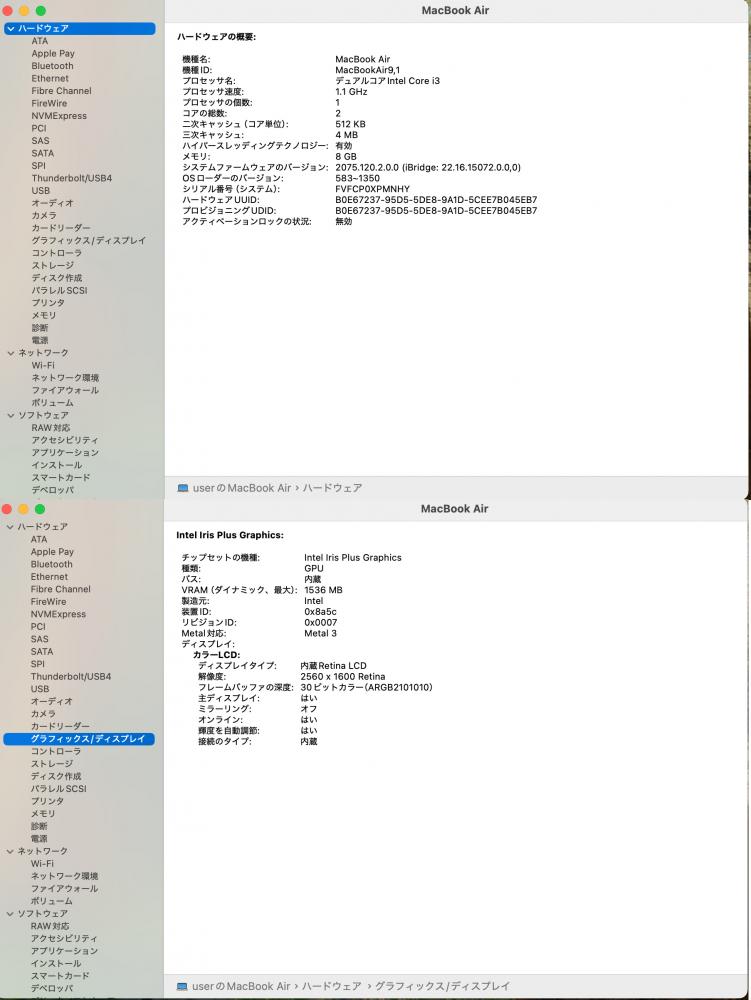Click processor name デュアルコア Intel Core i3
751x1000 pixels.
pos(388,81)
